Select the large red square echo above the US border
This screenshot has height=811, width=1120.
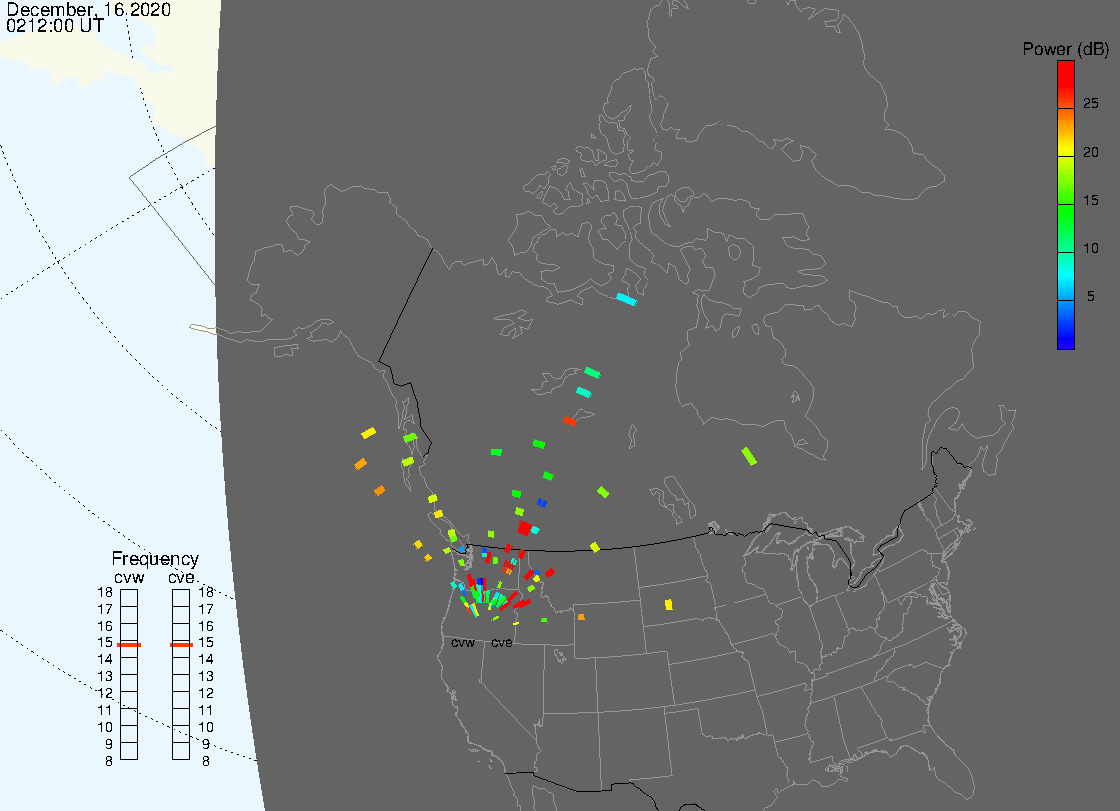(524, 529)
